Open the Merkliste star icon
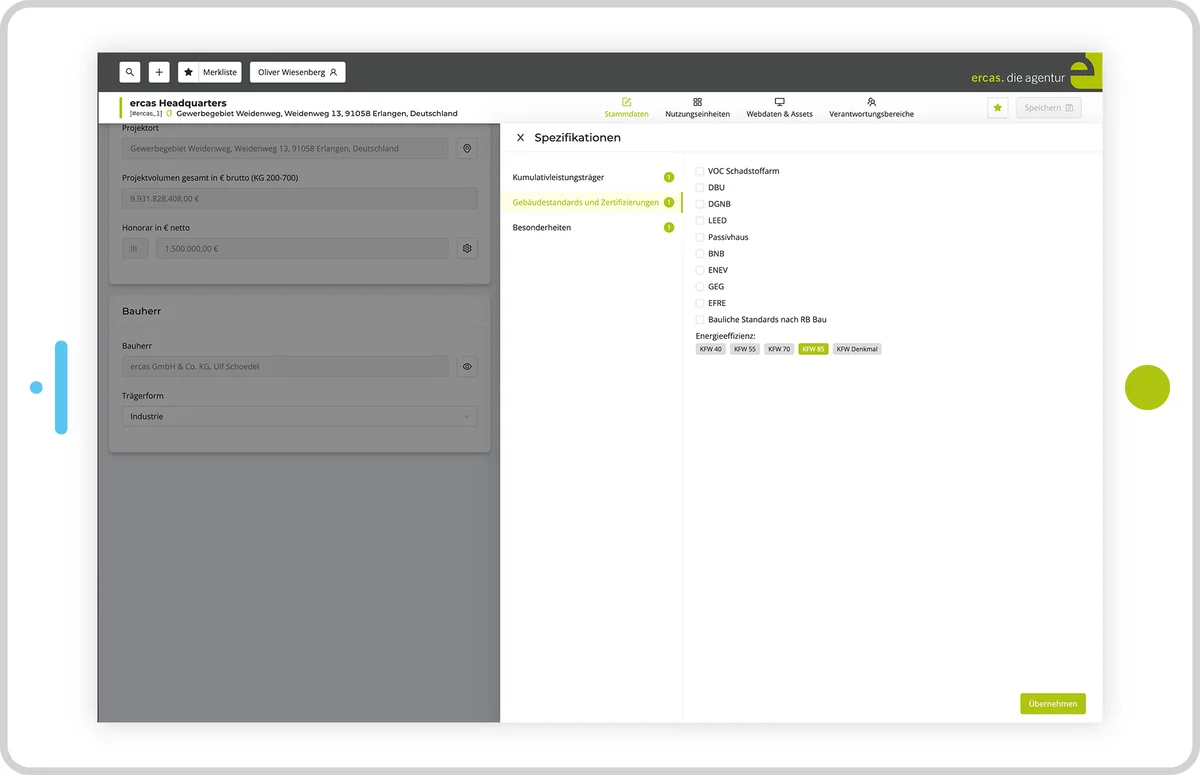The image size is (1200, 775). [188, 71]
